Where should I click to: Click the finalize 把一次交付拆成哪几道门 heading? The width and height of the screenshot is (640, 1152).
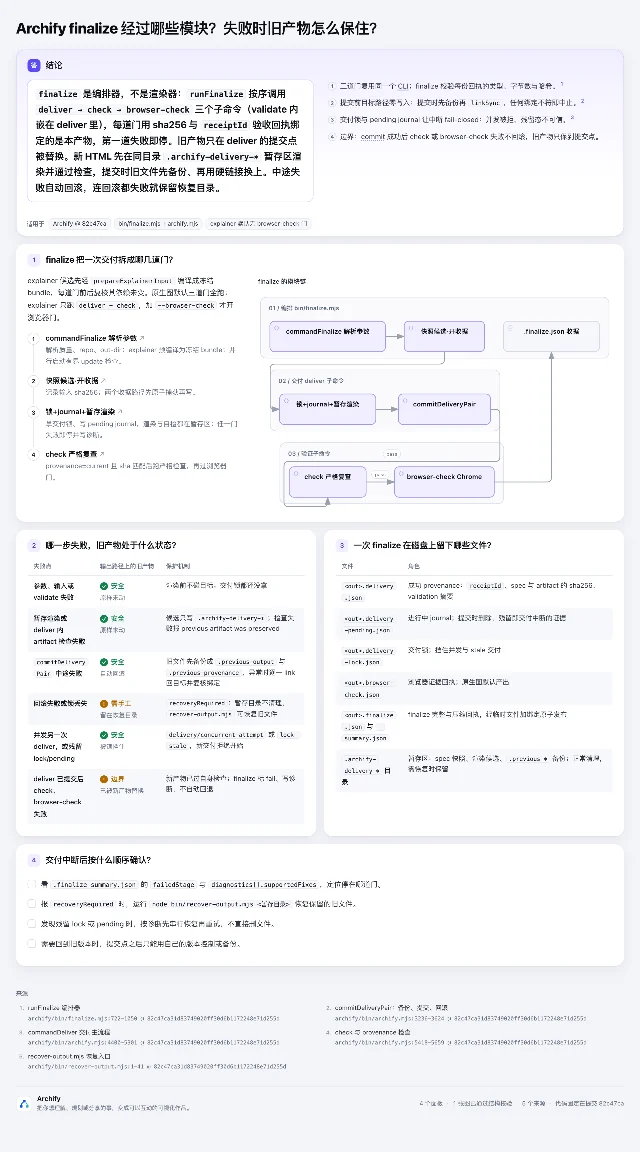tap(109, 259)
